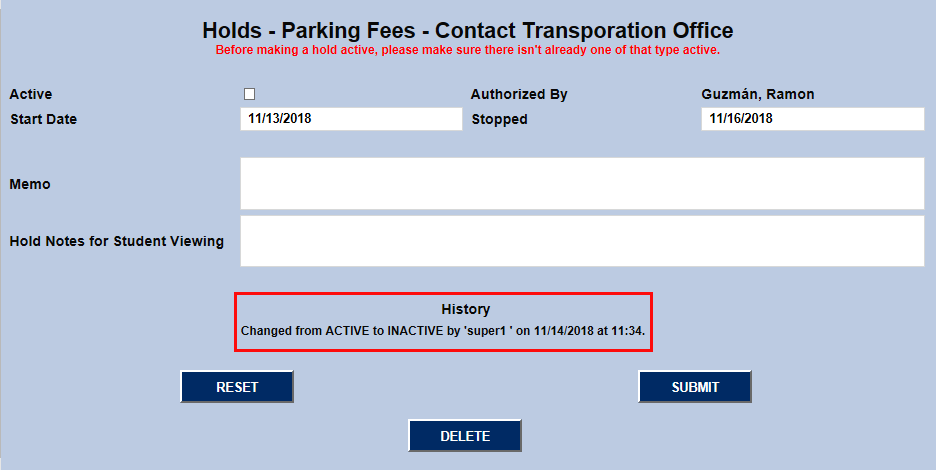The image size is (936, 470).
Task: Click the red warning message under title
Action: point(467,49)
